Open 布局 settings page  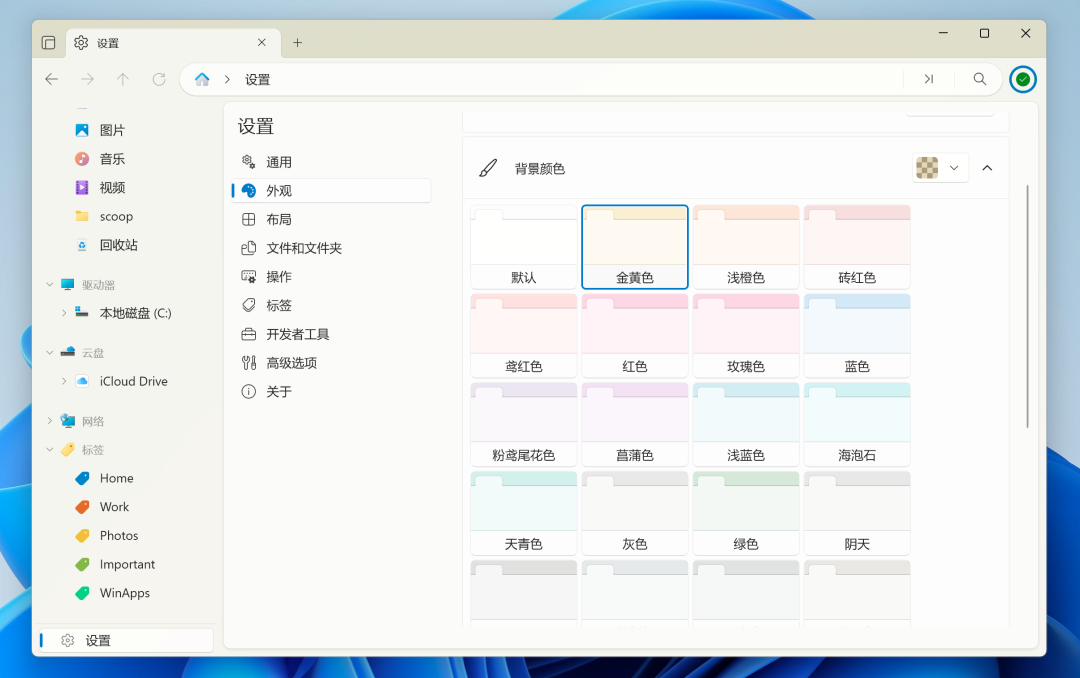(331, 220)
